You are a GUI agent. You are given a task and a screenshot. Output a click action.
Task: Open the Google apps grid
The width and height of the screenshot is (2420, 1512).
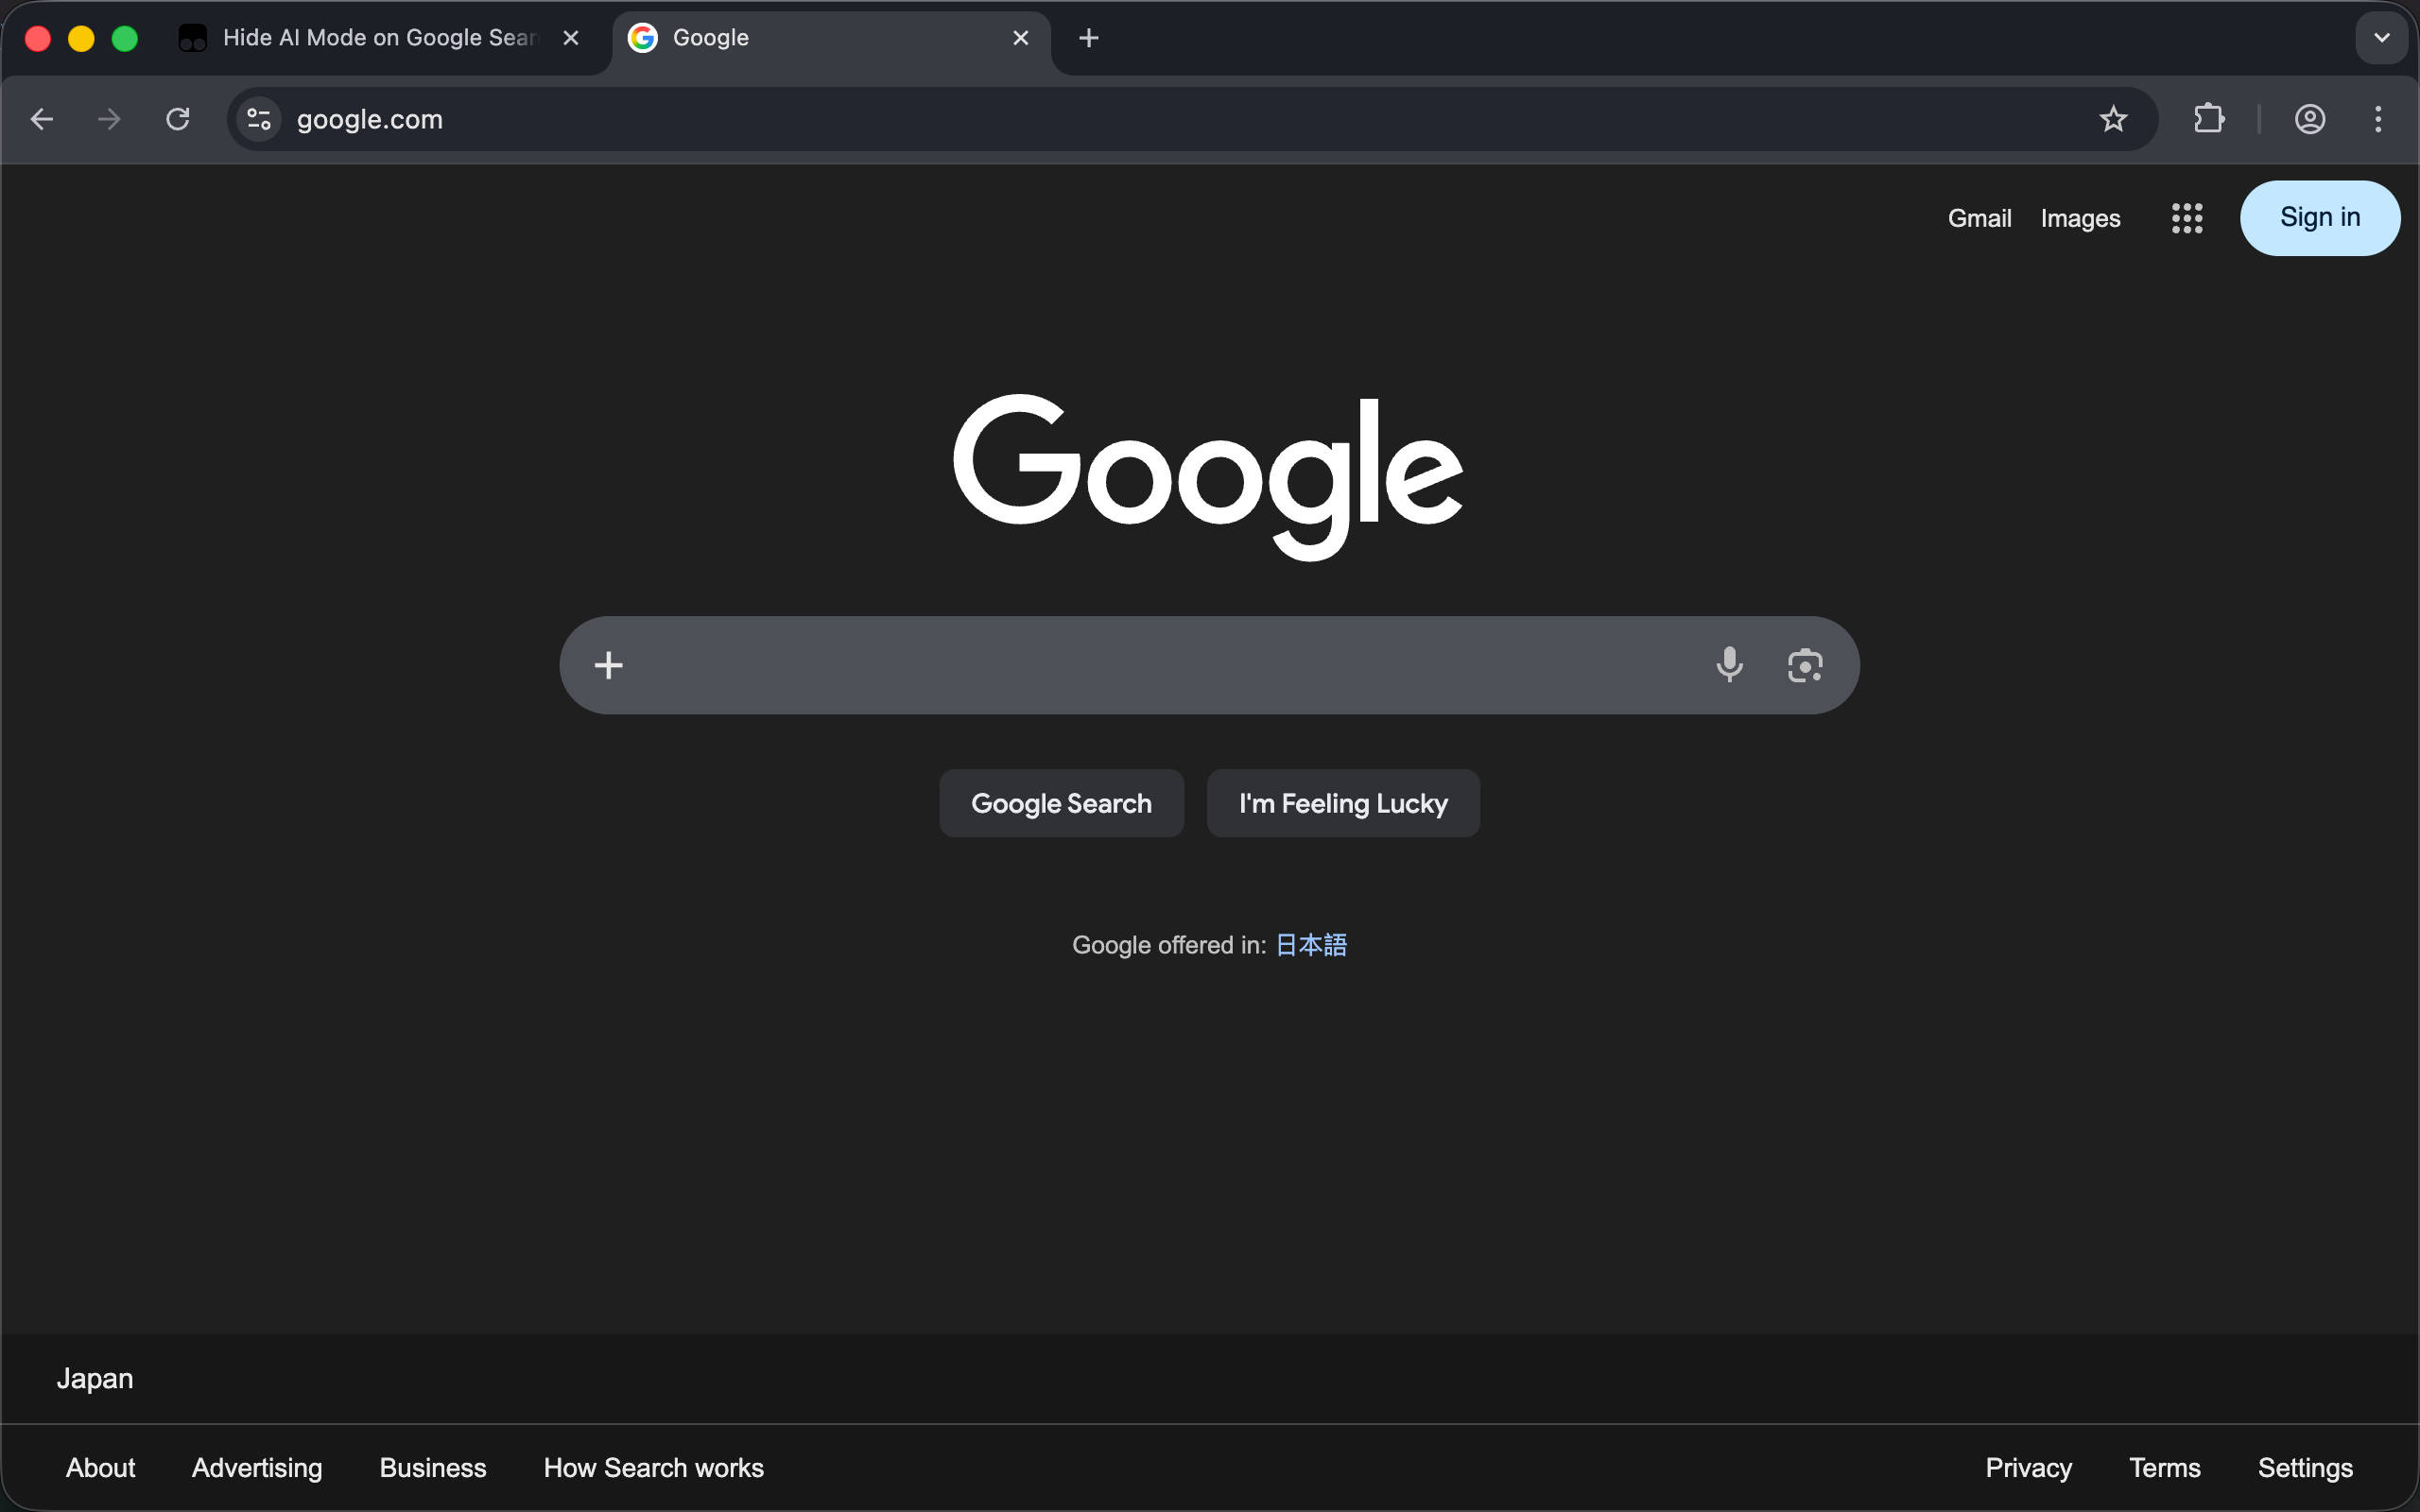(x=2186, y=218)
